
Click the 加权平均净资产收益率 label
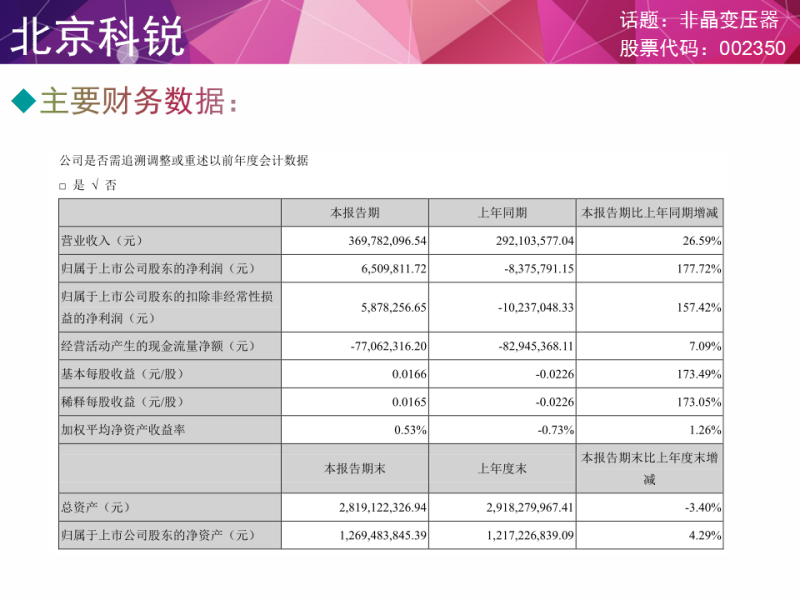123,430
